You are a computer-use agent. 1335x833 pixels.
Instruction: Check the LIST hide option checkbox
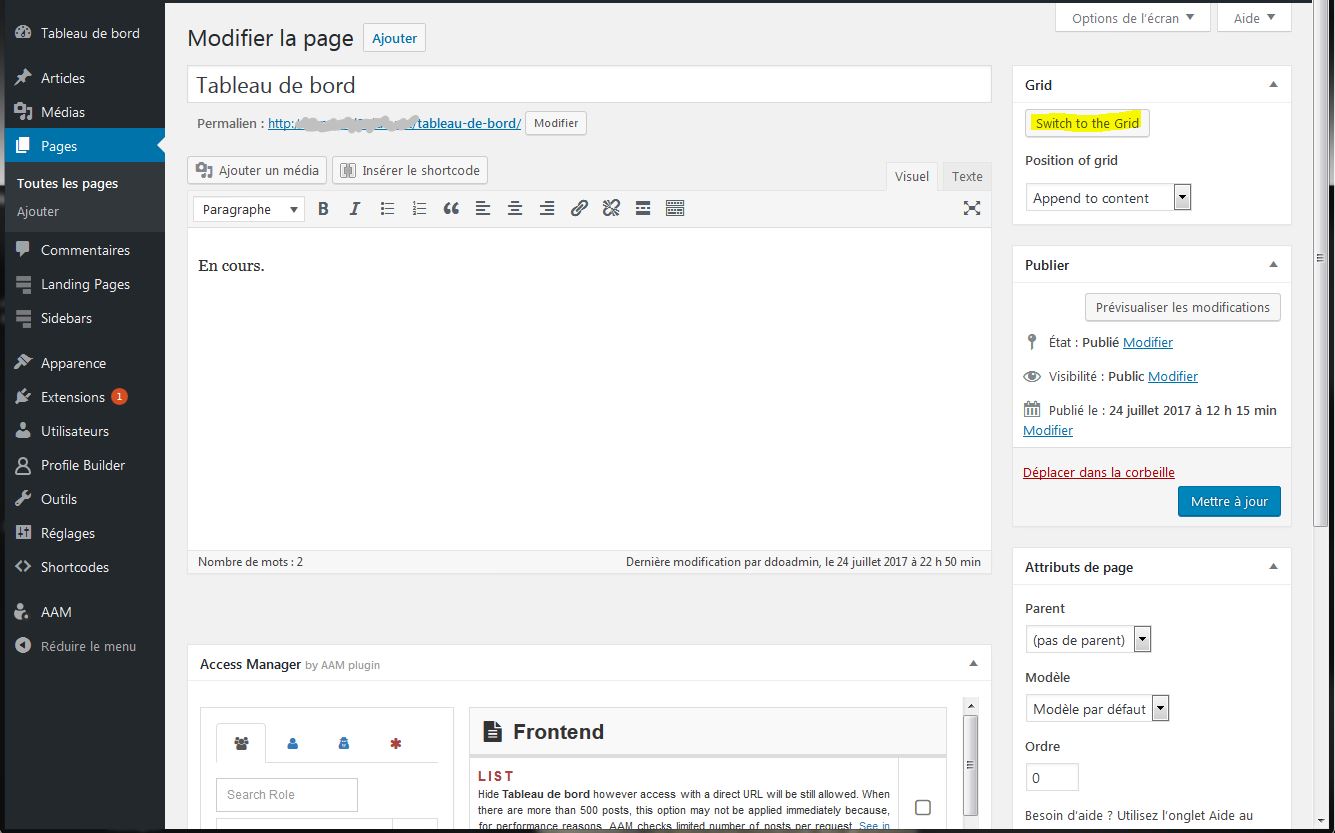922,807
